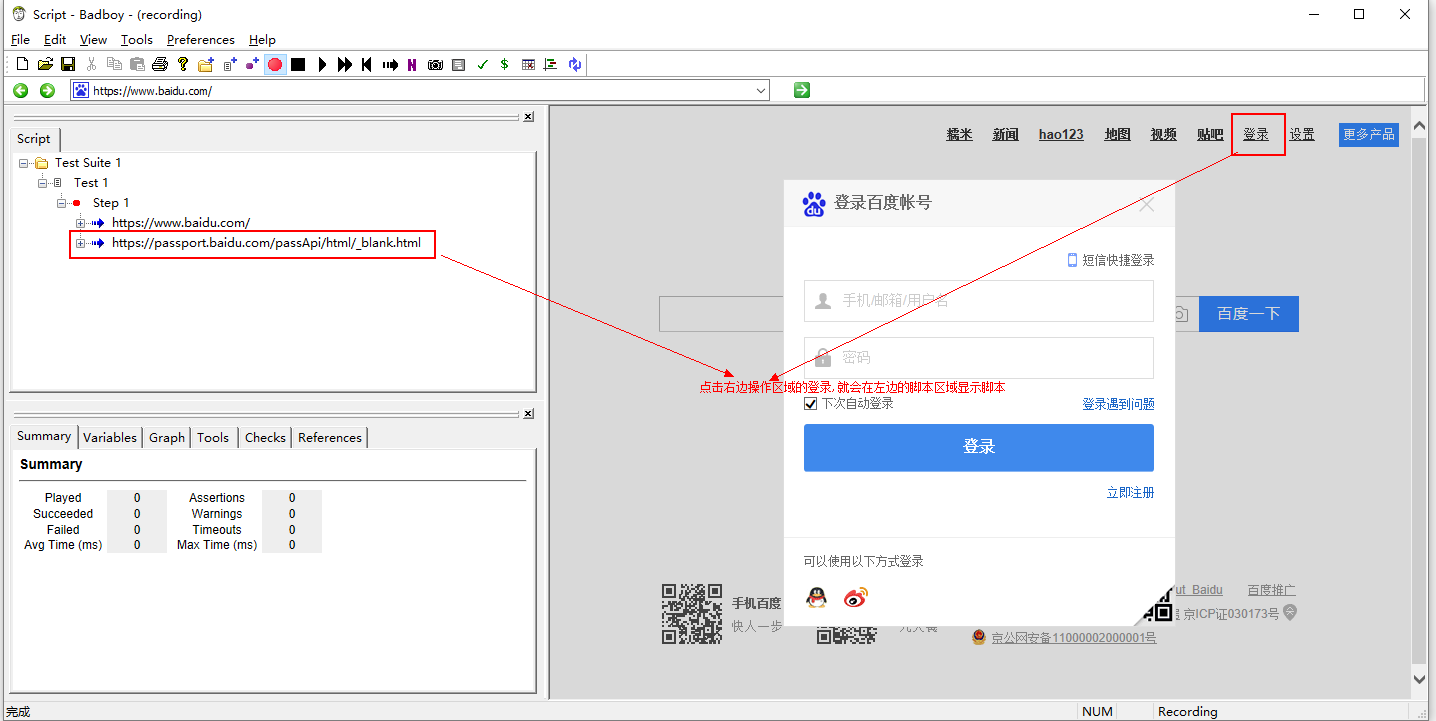Switch to the Checks tab

(265, 437)
